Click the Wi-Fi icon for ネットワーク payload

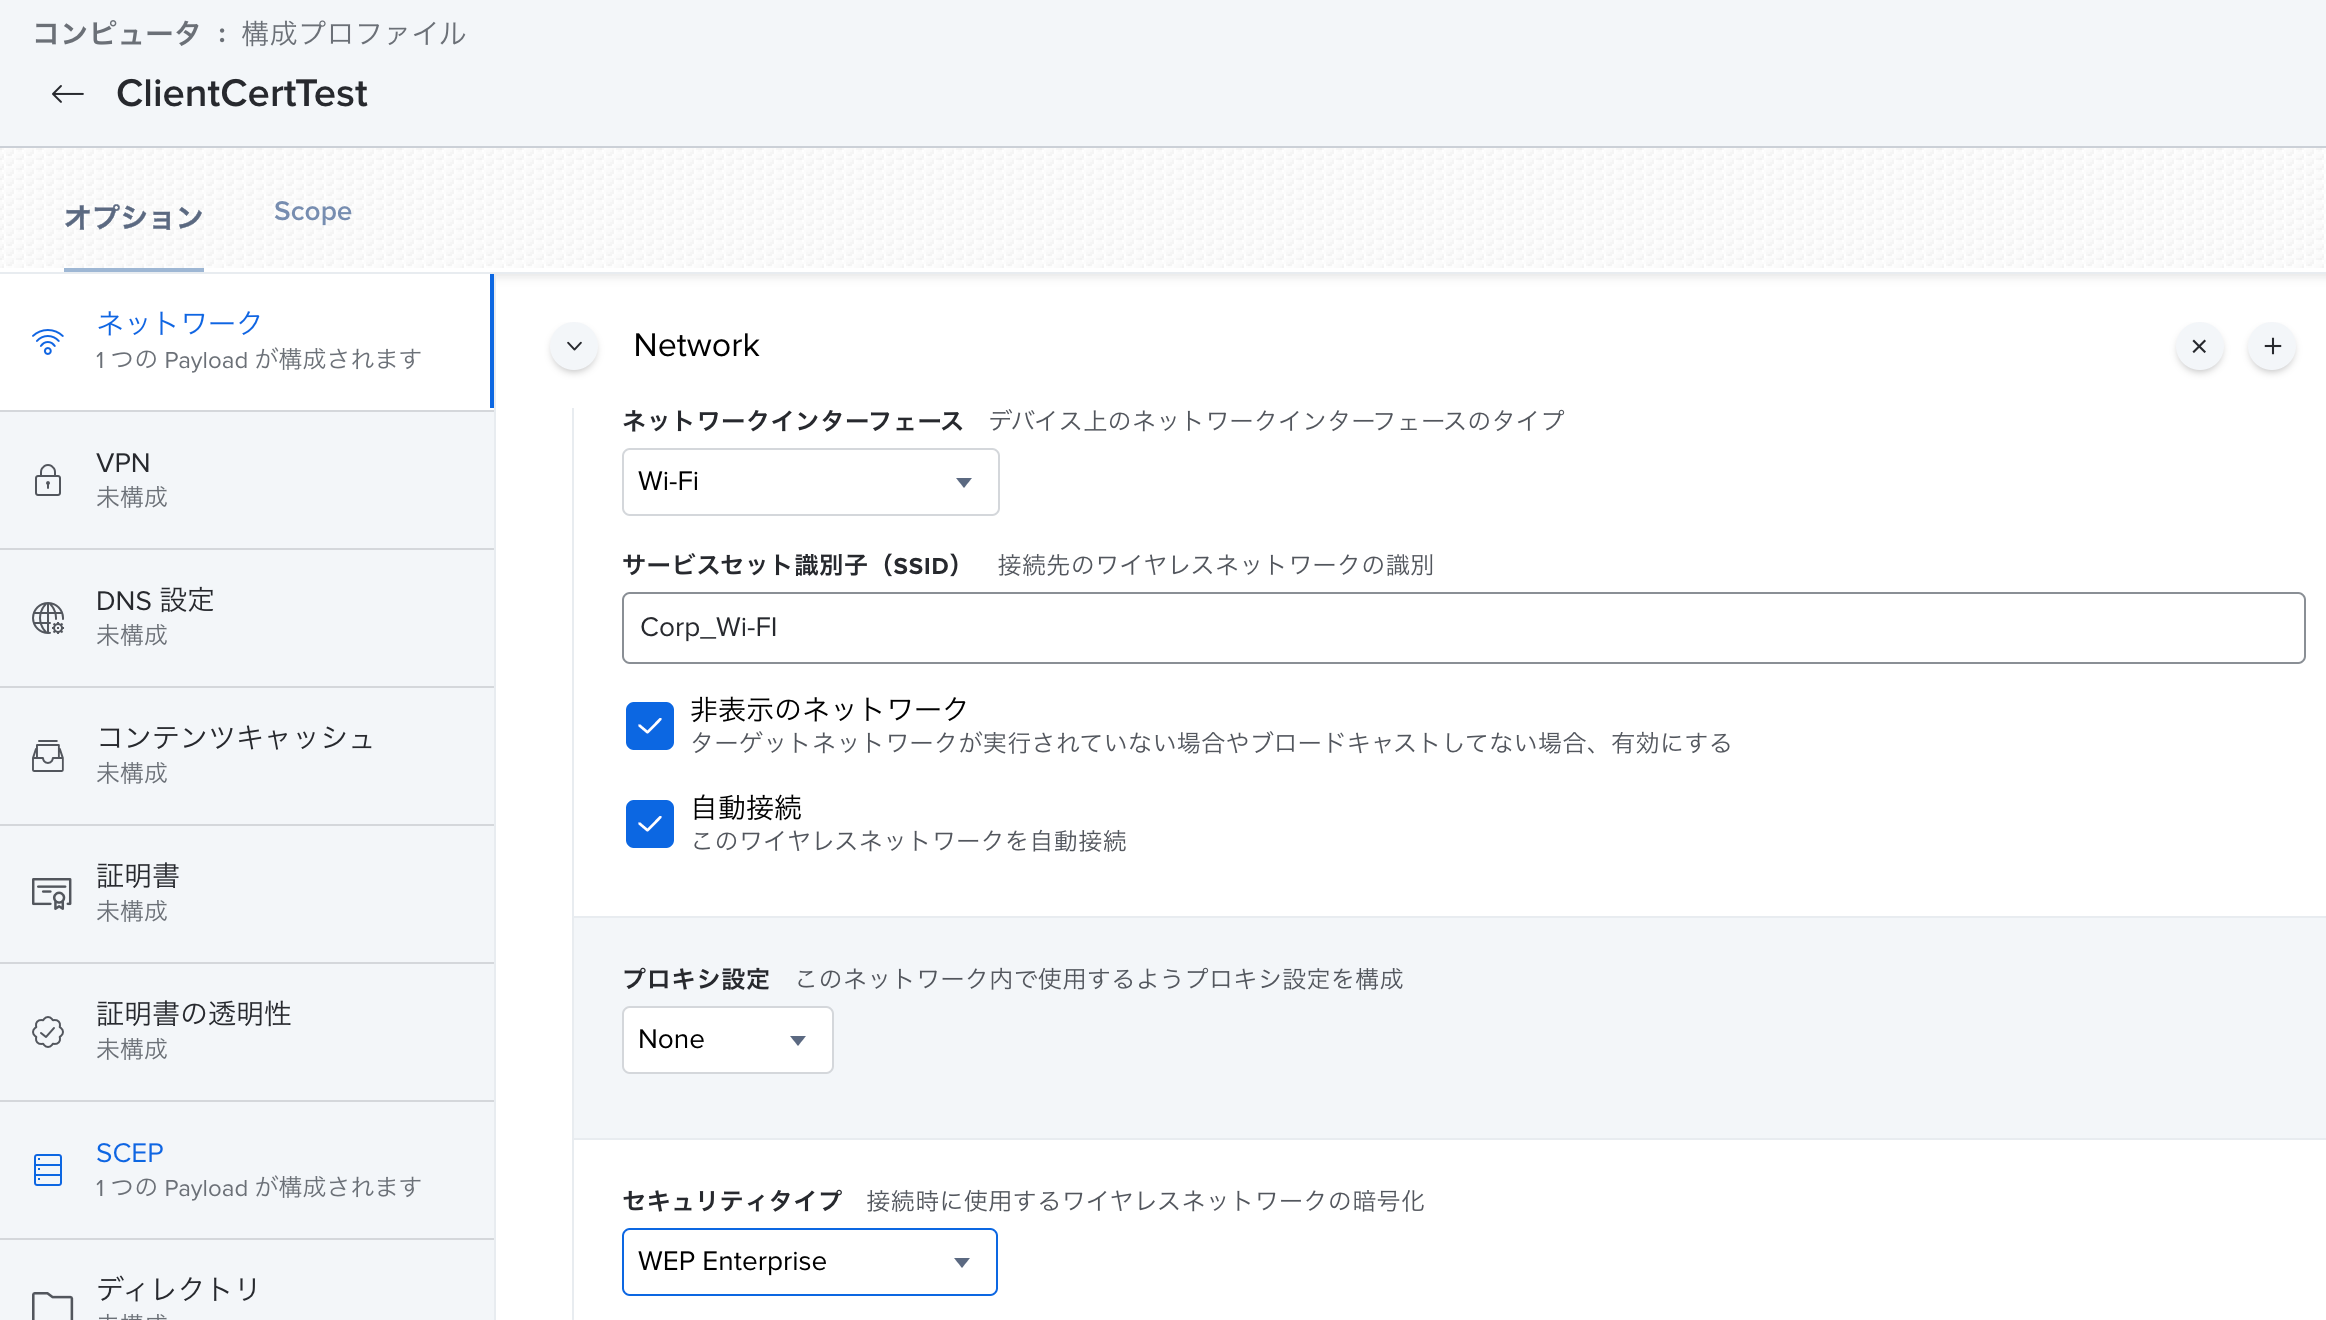click(48, 342)
